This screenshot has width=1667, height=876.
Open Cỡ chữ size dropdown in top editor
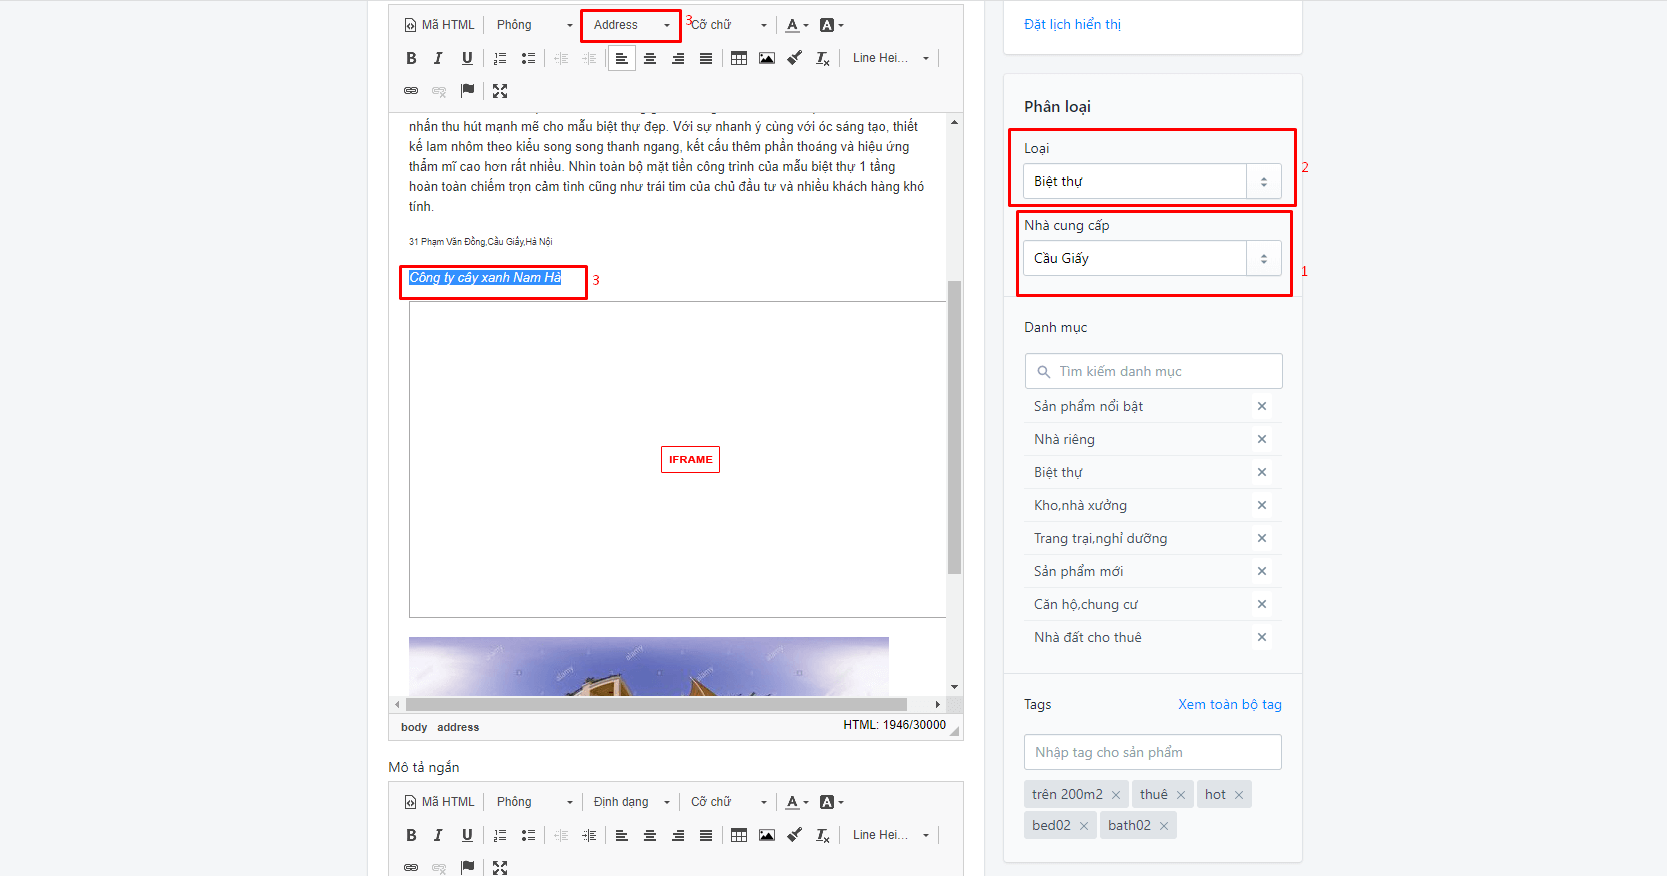click(729, 25)
